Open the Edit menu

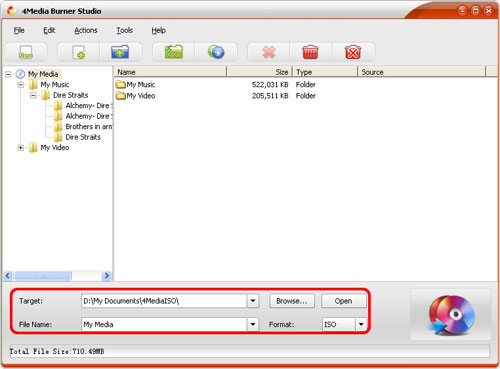tap(49, 30)
